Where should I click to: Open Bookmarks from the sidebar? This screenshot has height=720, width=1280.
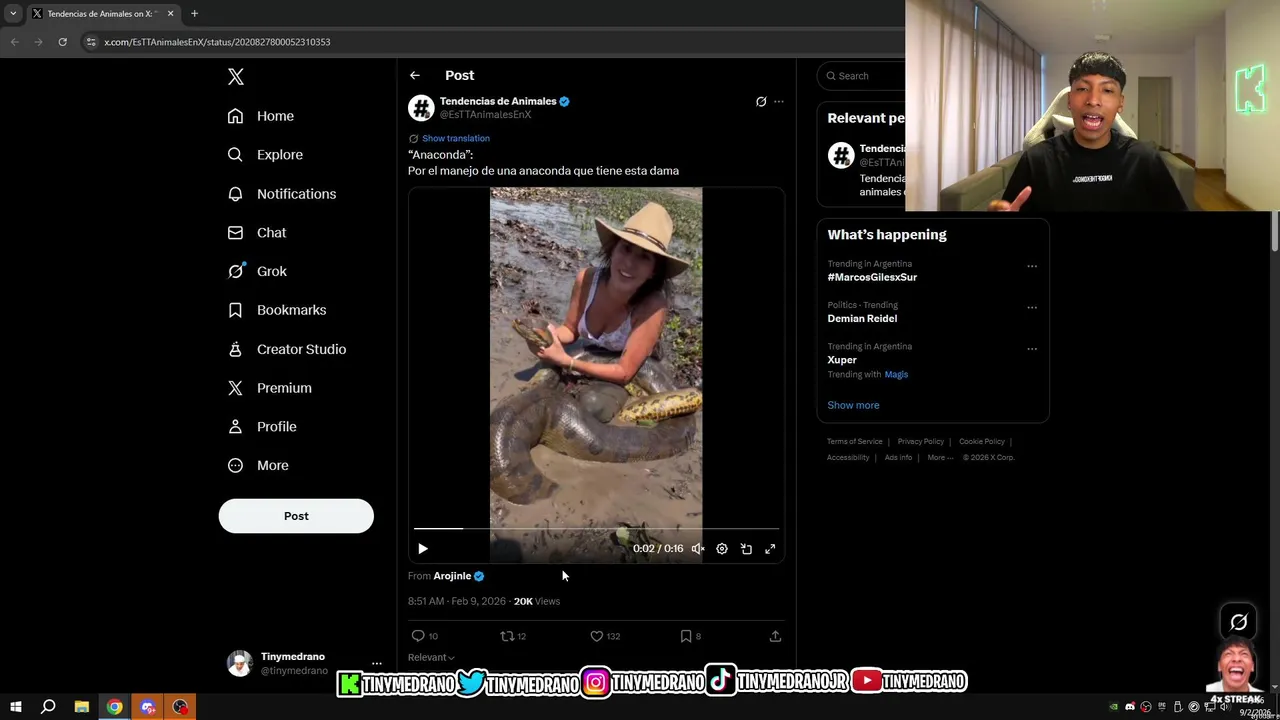pyautogui.click(x=276, y=310)
